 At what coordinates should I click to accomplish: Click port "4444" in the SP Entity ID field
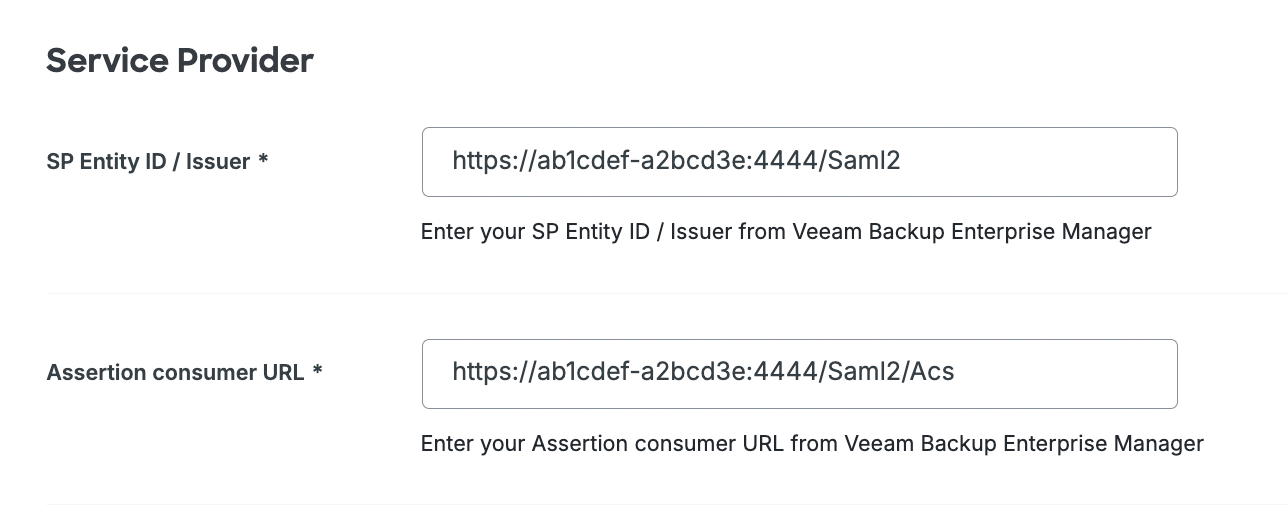click(x=791, y=161)
